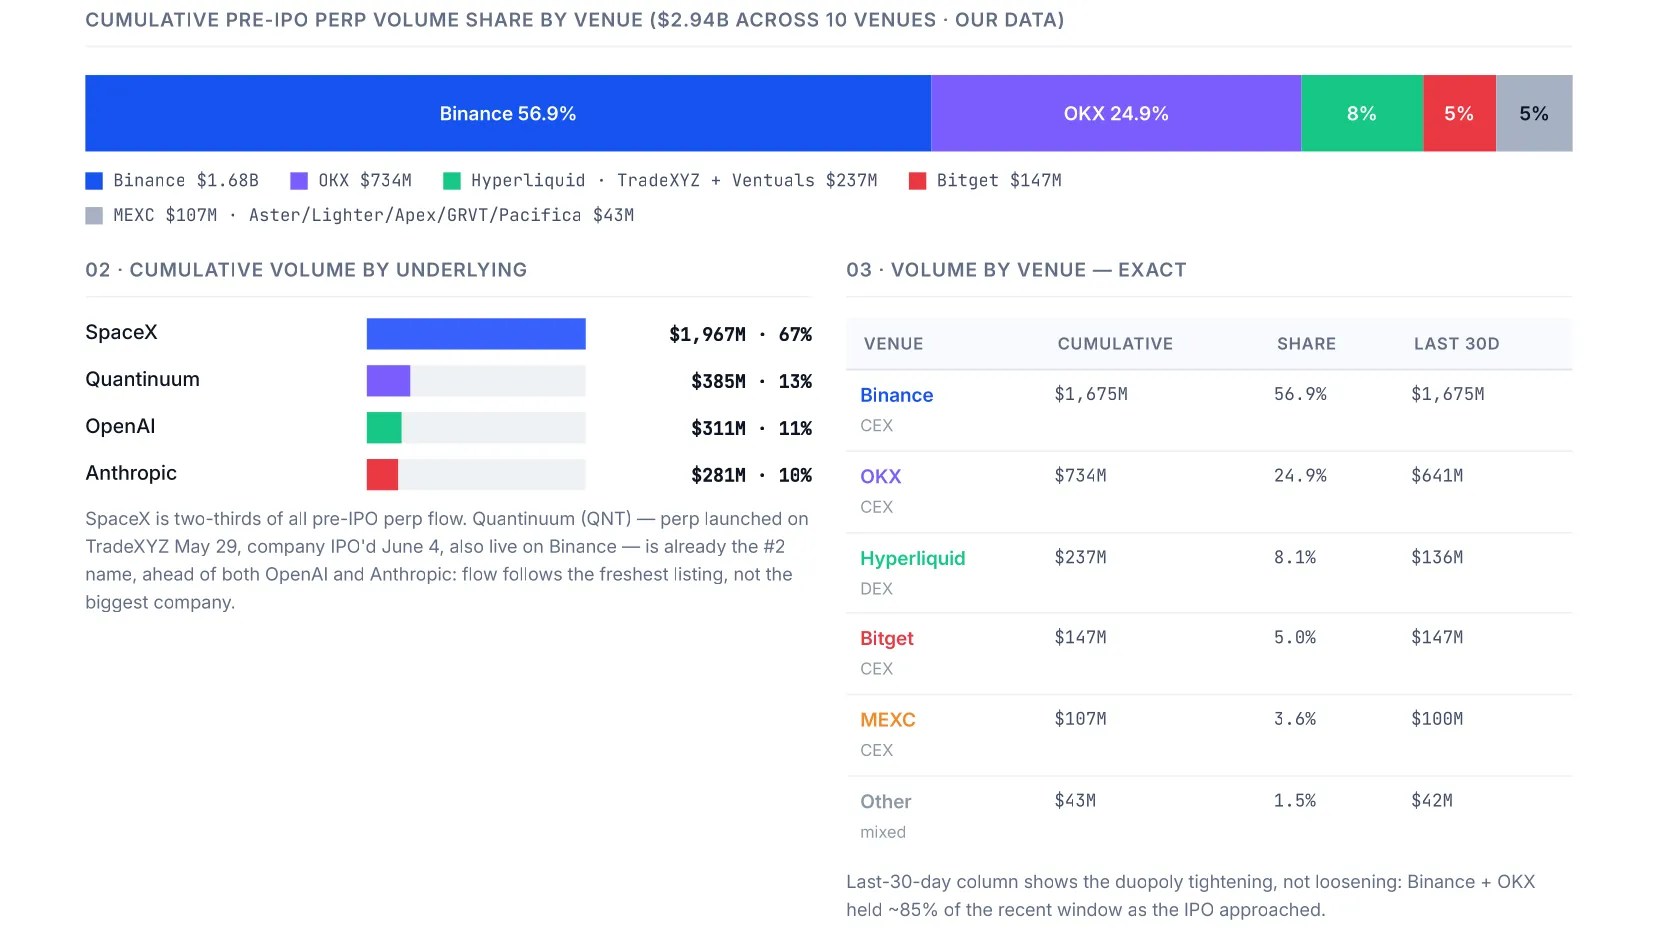Image resolution: width=1655 pixels, height=943 pixels.
Task: Click the Other venue row label
Action: click(886, 802)
